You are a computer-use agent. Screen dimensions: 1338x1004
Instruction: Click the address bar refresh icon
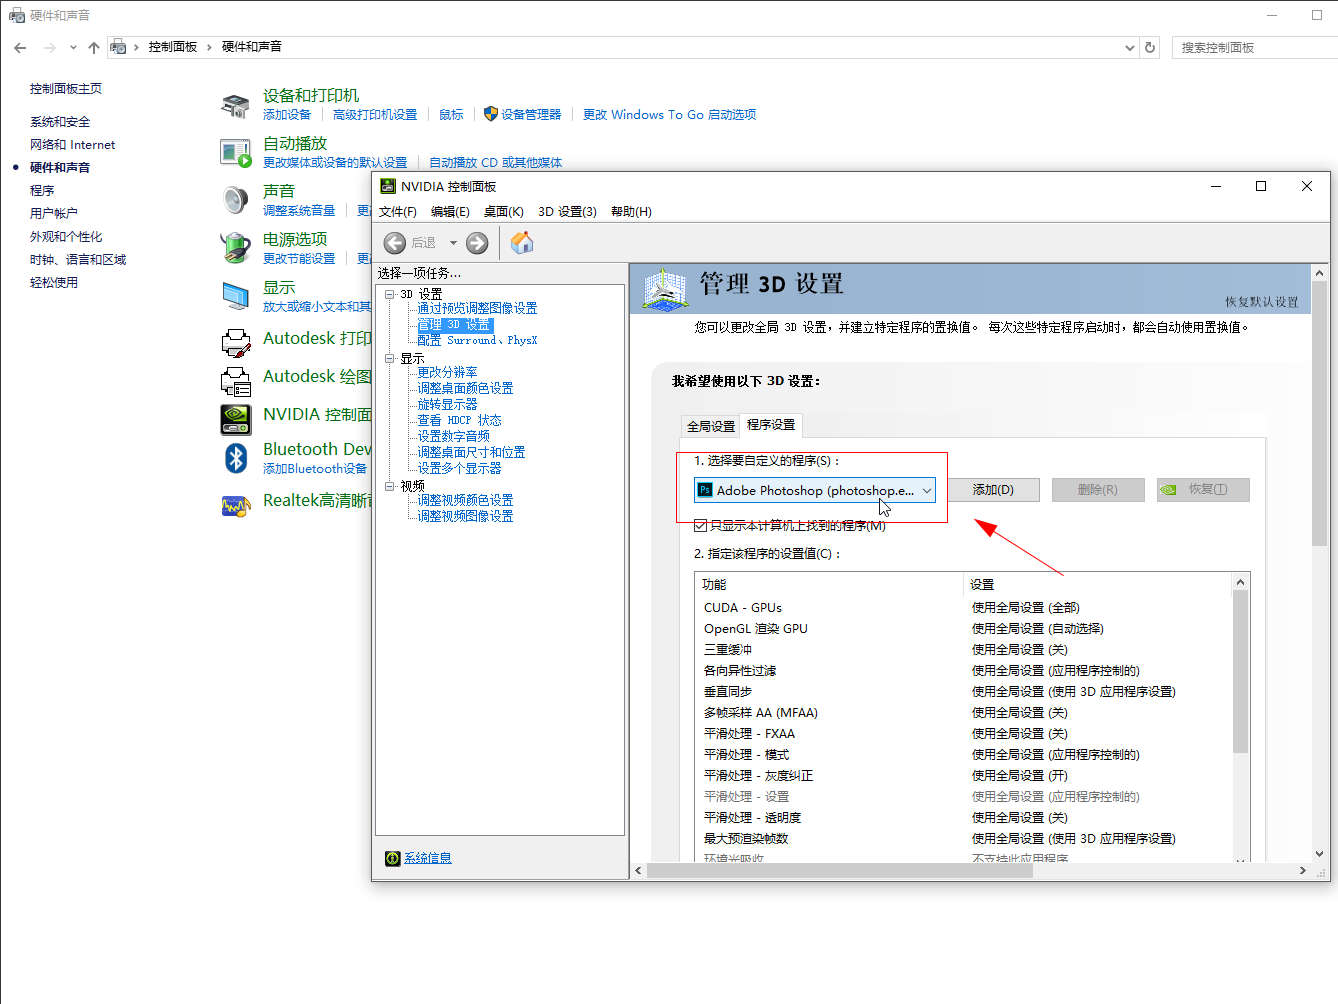pos(1150,47)
